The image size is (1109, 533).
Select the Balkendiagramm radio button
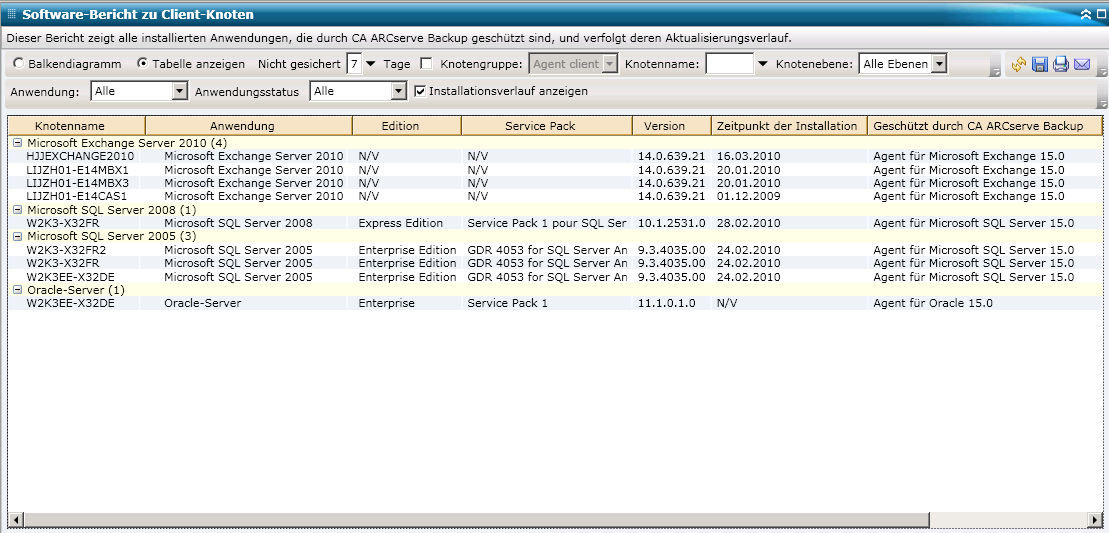[x=20, y=64]
